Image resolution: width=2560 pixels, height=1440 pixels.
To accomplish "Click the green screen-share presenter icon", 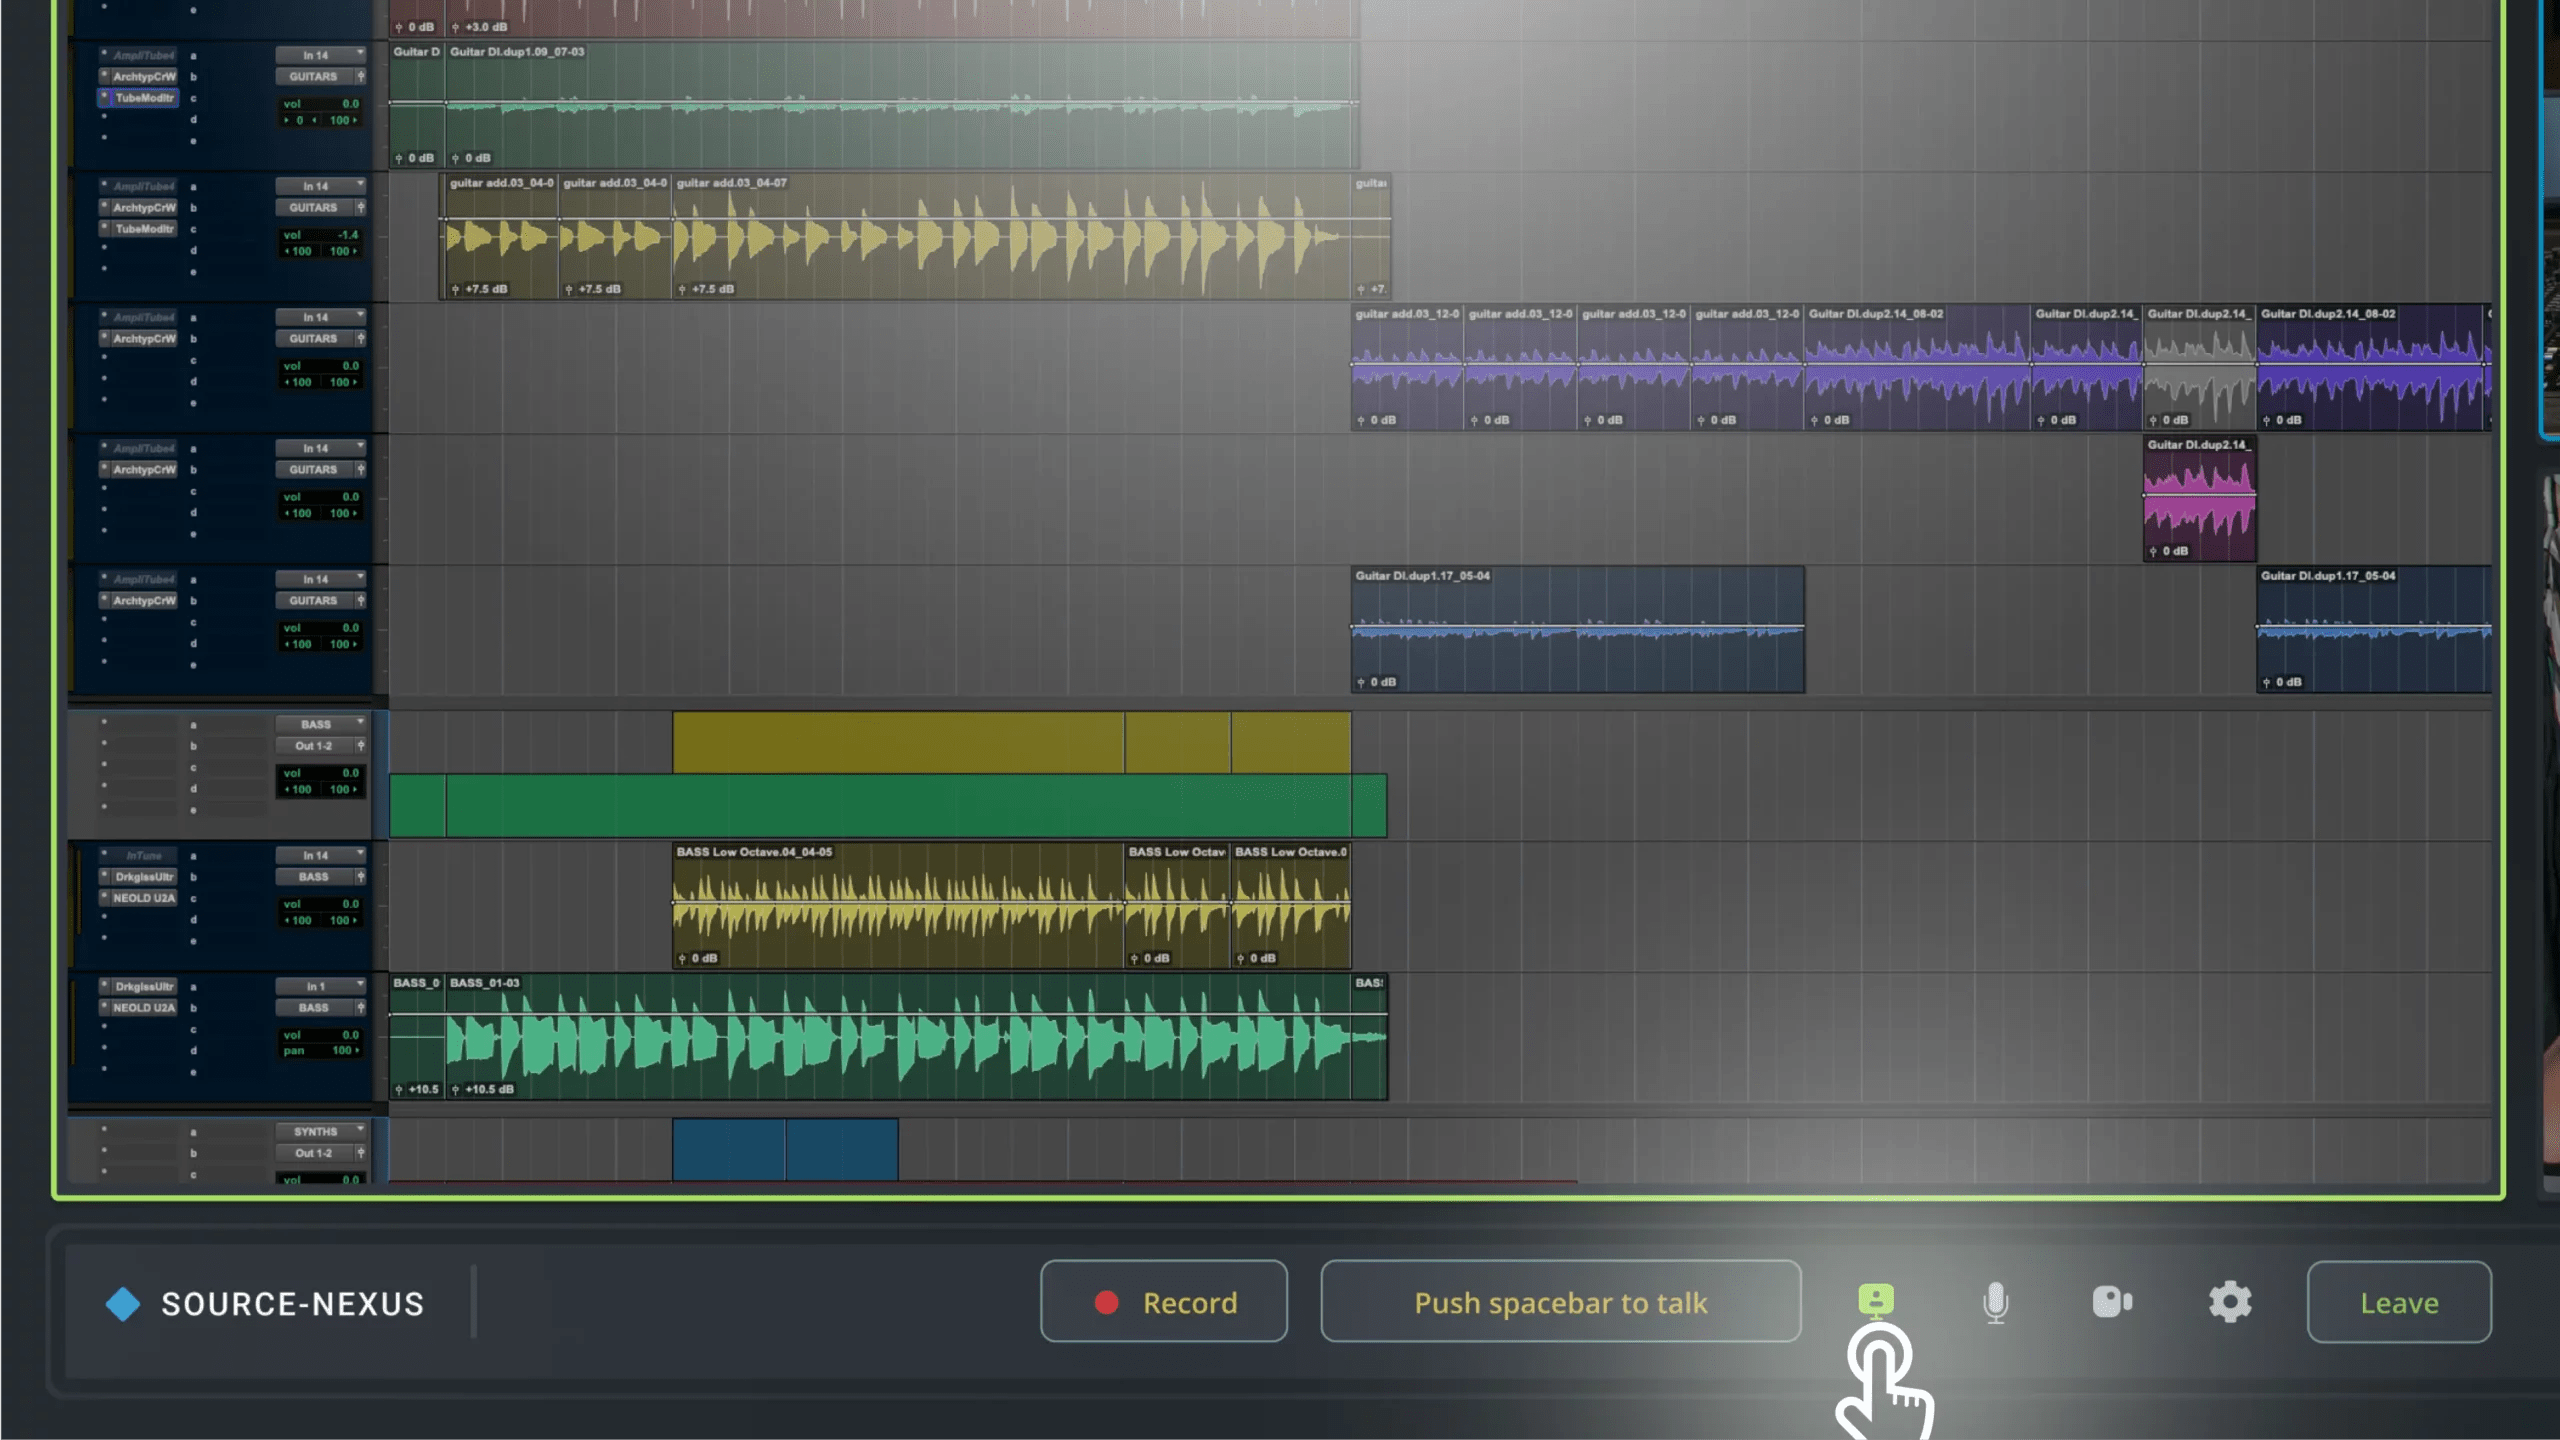I will (1876, 1300).
